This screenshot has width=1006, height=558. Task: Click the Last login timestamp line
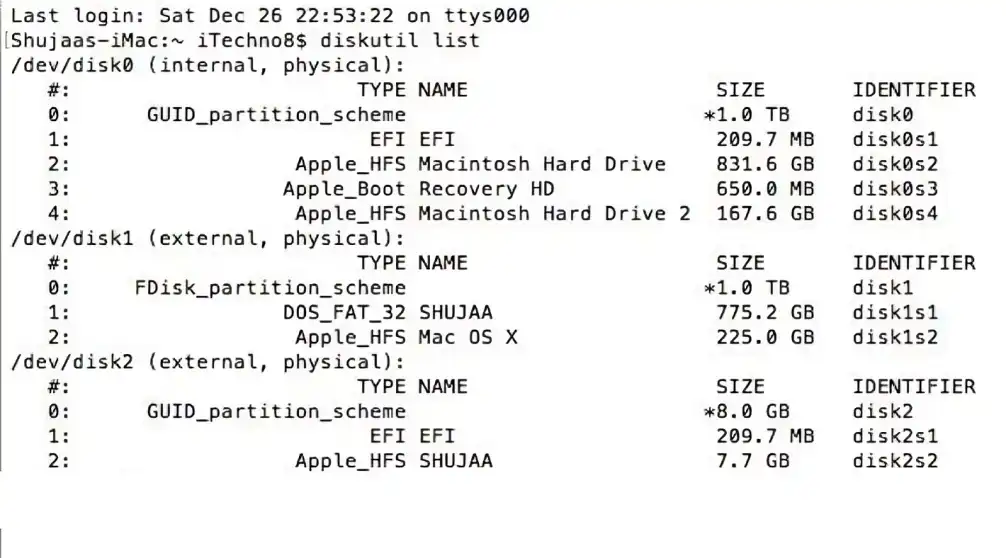click(x=270, y=16)
